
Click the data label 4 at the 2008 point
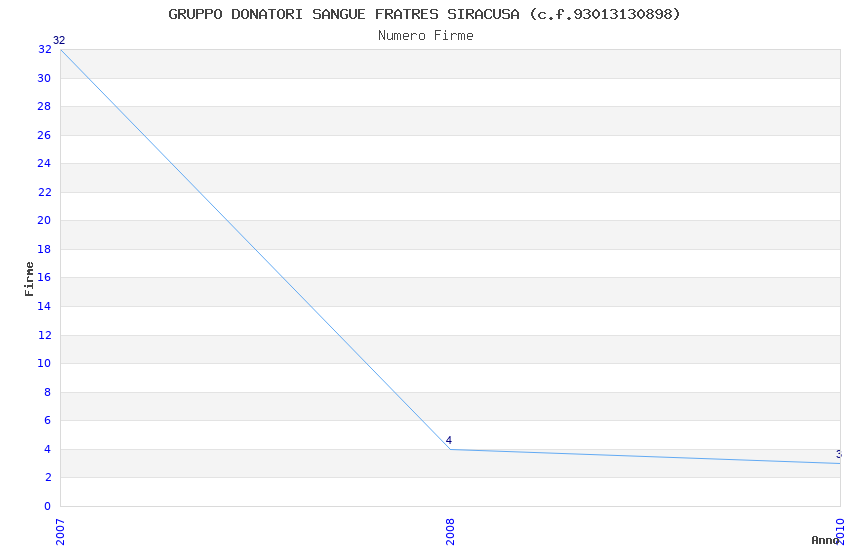[x=448, y=441]
